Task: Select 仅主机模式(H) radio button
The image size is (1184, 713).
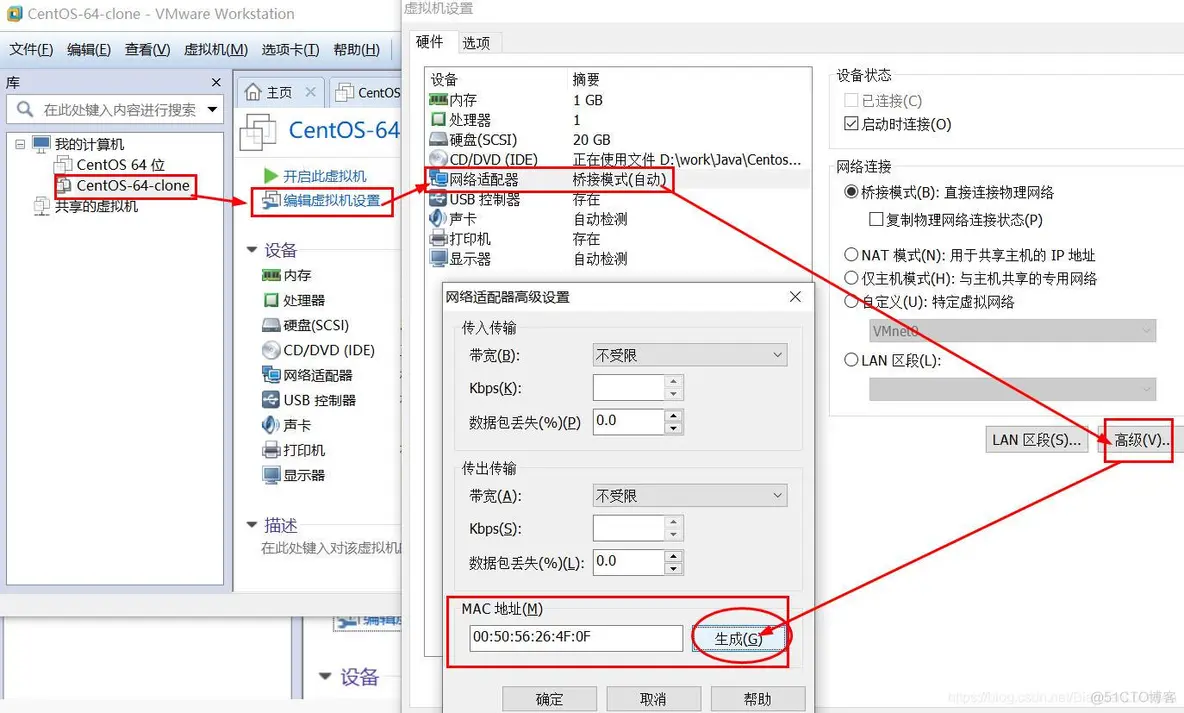Action: pyautogui.click(x=851, y=278)
